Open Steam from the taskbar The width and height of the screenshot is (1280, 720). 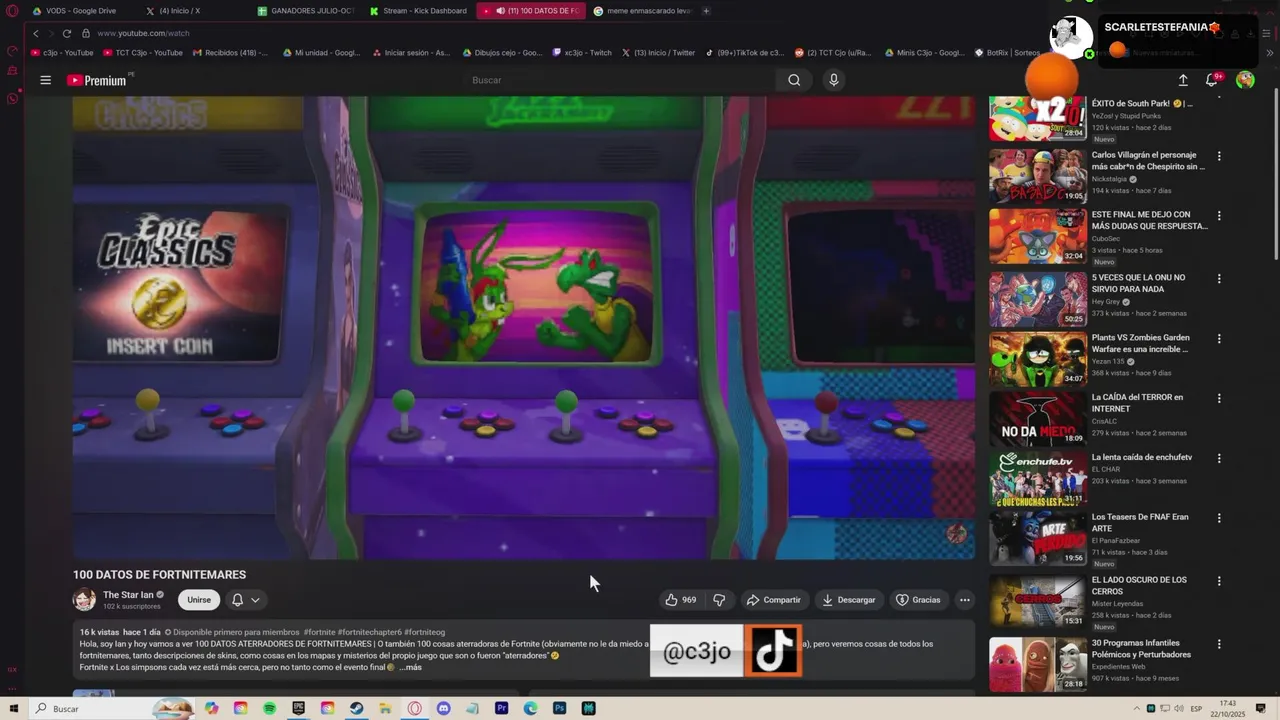(356, 708)
